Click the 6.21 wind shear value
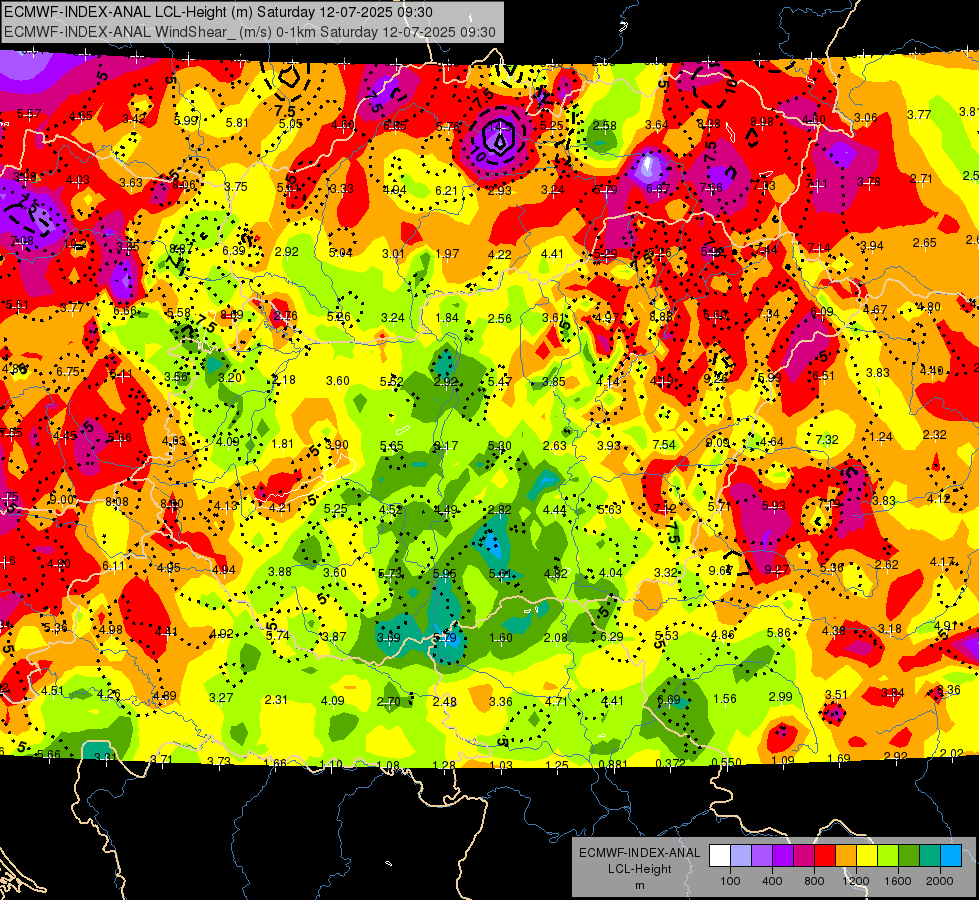 click(x=446, y=190)
